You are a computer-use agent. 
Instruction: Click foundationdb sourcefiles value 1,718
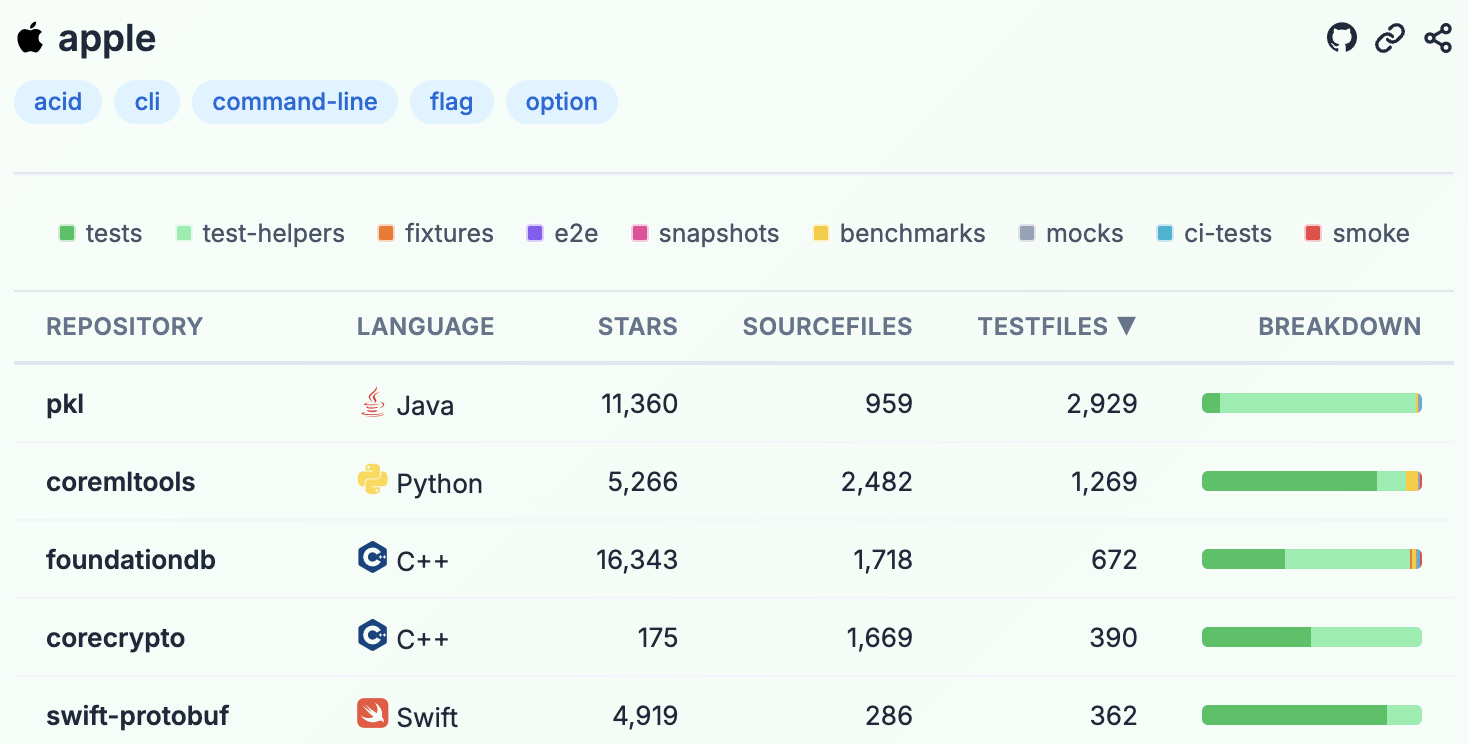tap(883, 560)
